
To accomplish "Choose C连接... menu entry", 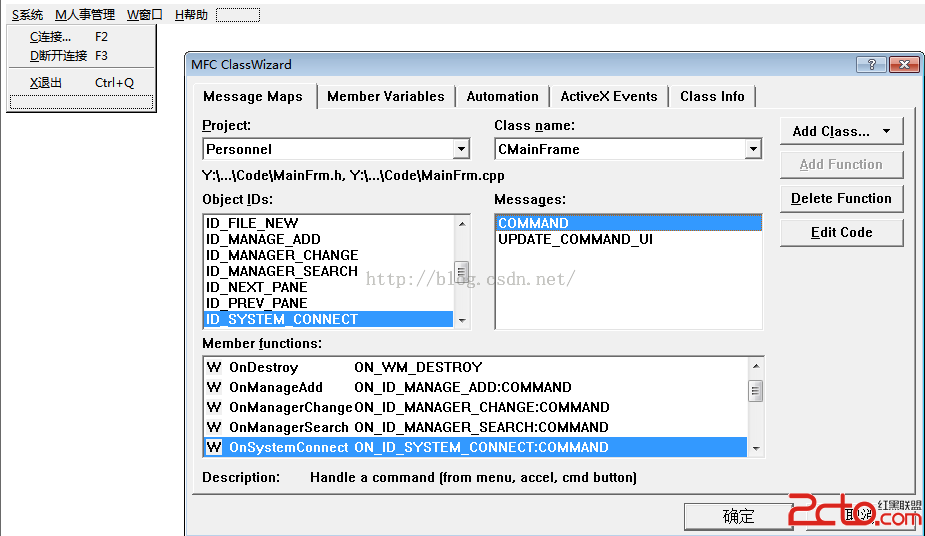I will click(x=81, y=37).
